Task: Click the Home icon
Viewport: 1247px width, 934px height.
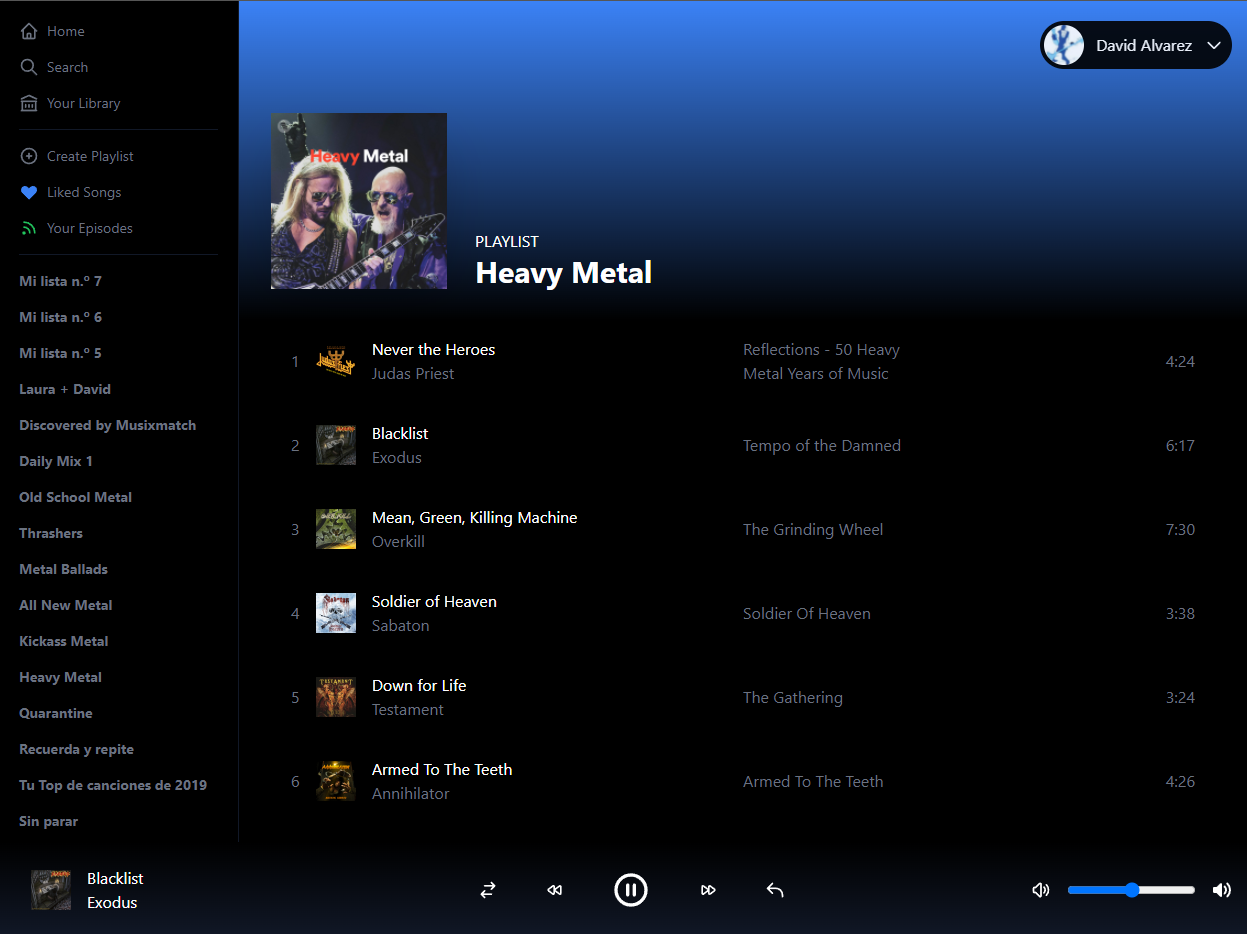Action: point(28,30)
